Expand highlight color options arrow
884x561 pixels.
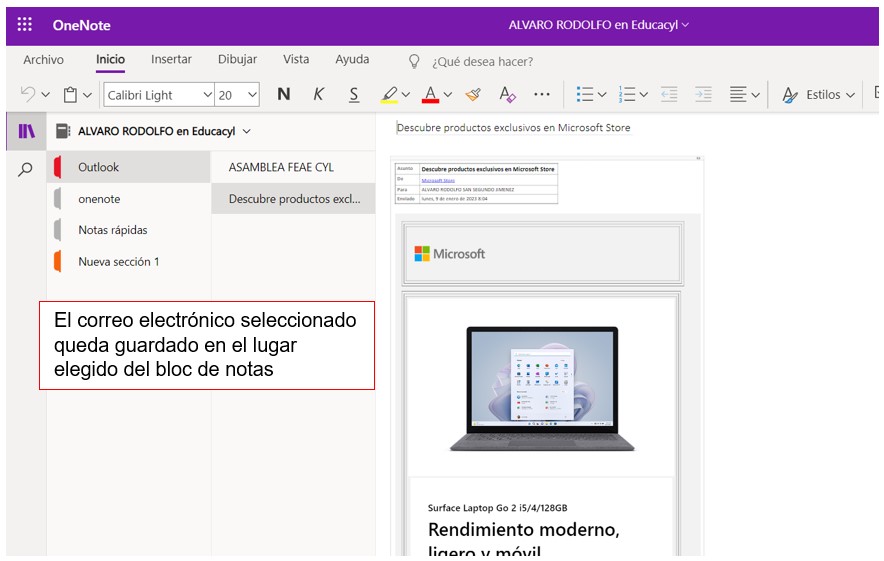click(406, 95)
